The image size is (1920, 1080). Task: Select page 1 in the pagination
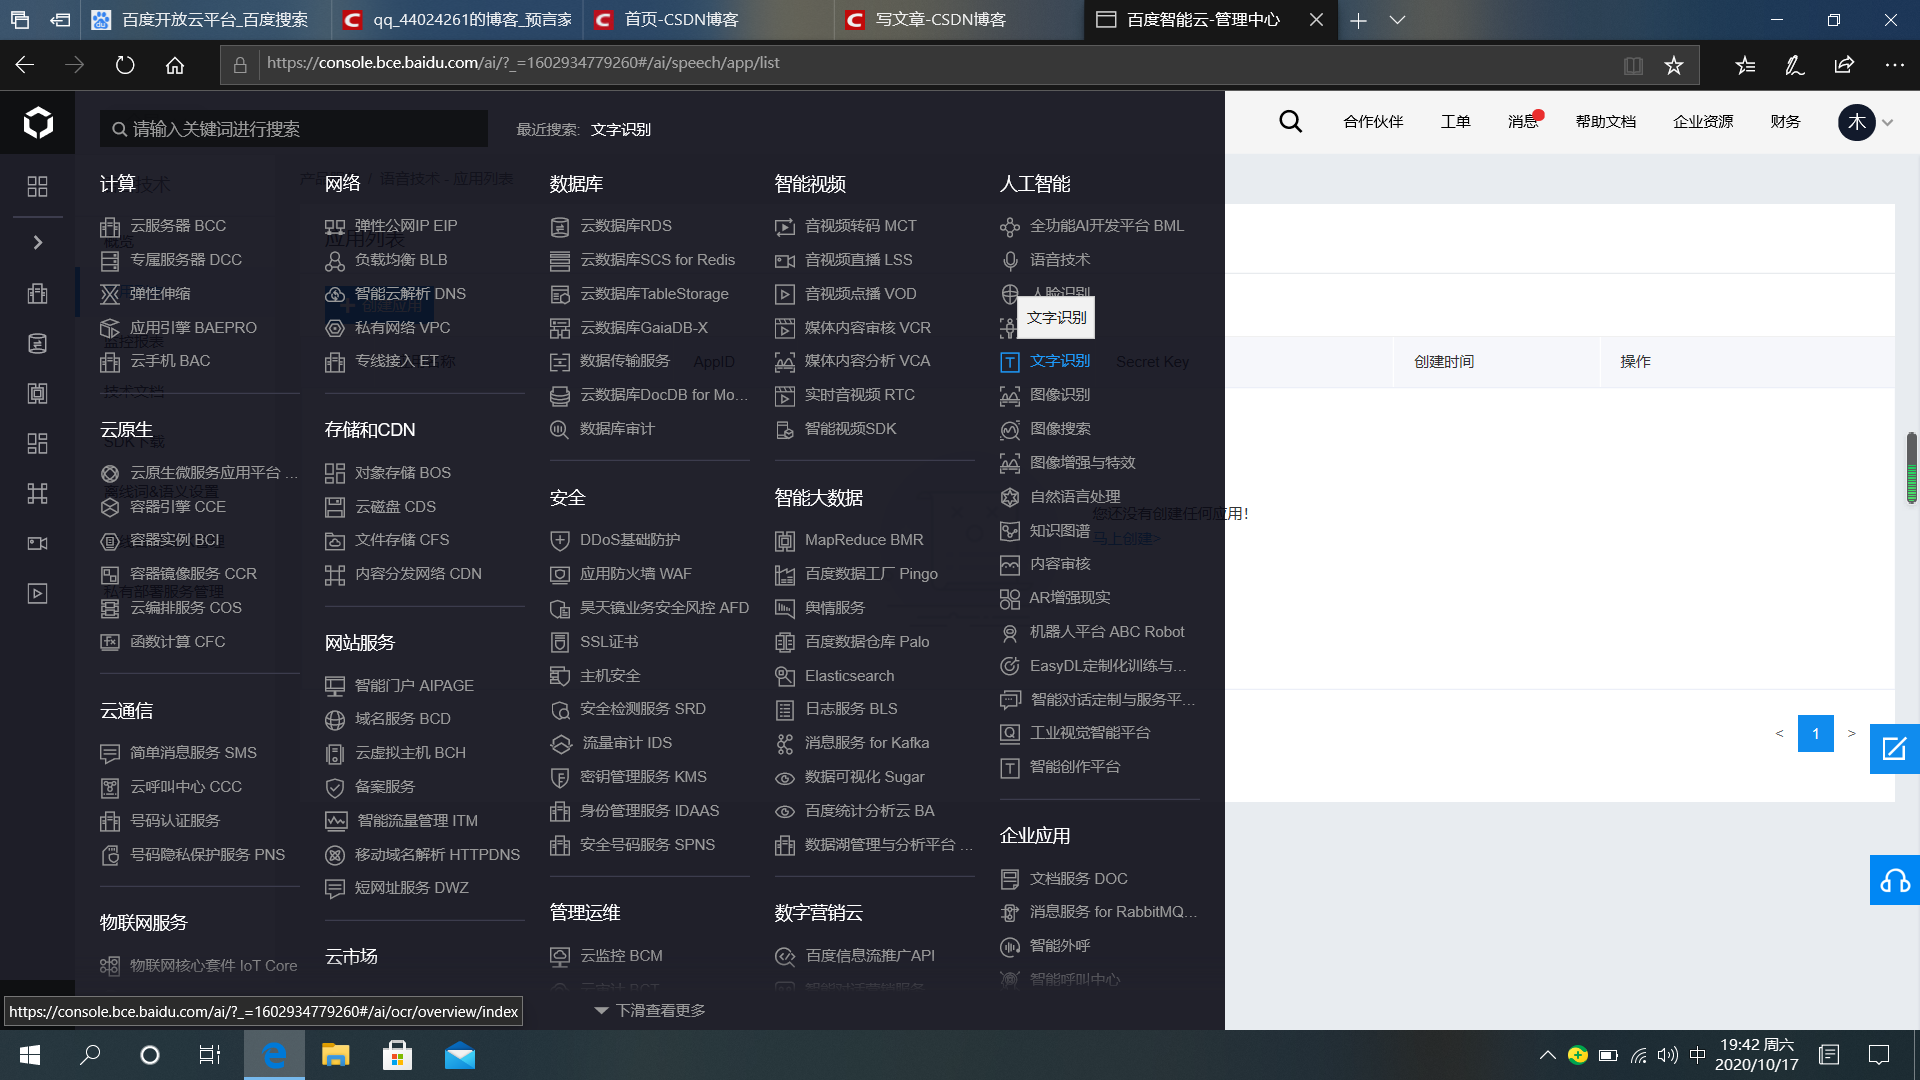pyautogui.click(x=1816, y=733)
